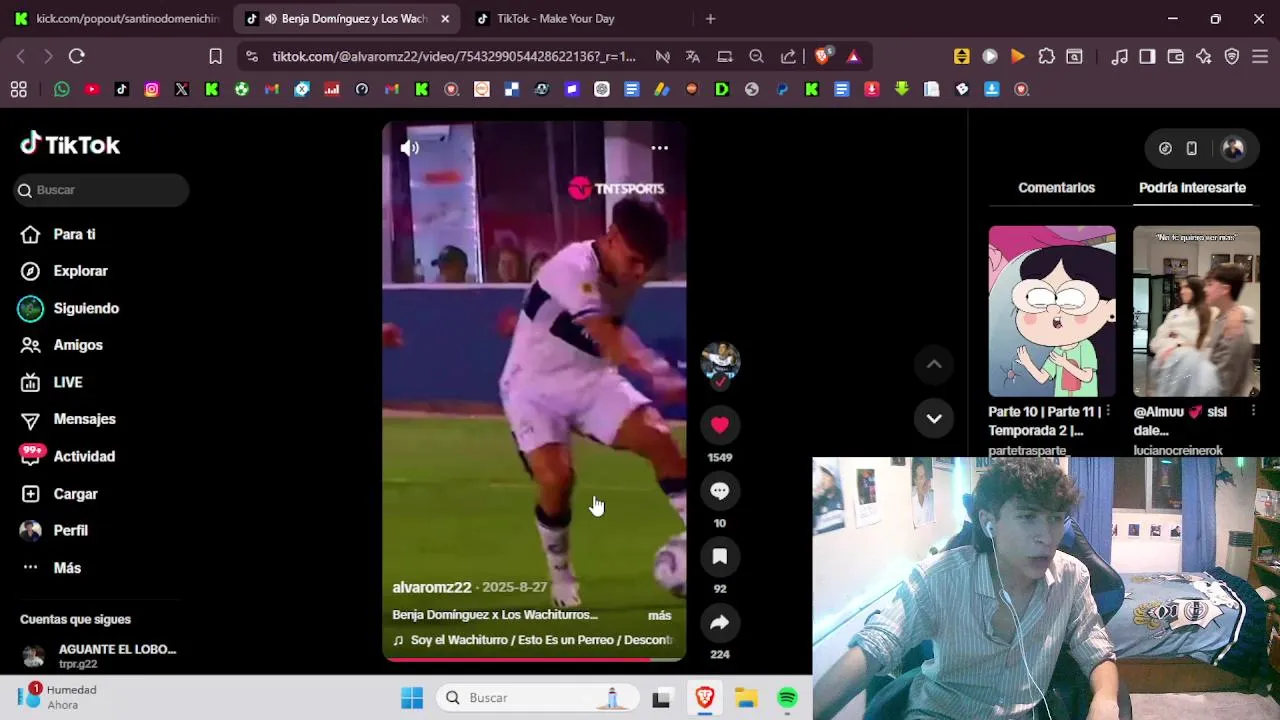
Task: Open Instagram bookmark
Action: 152,89
